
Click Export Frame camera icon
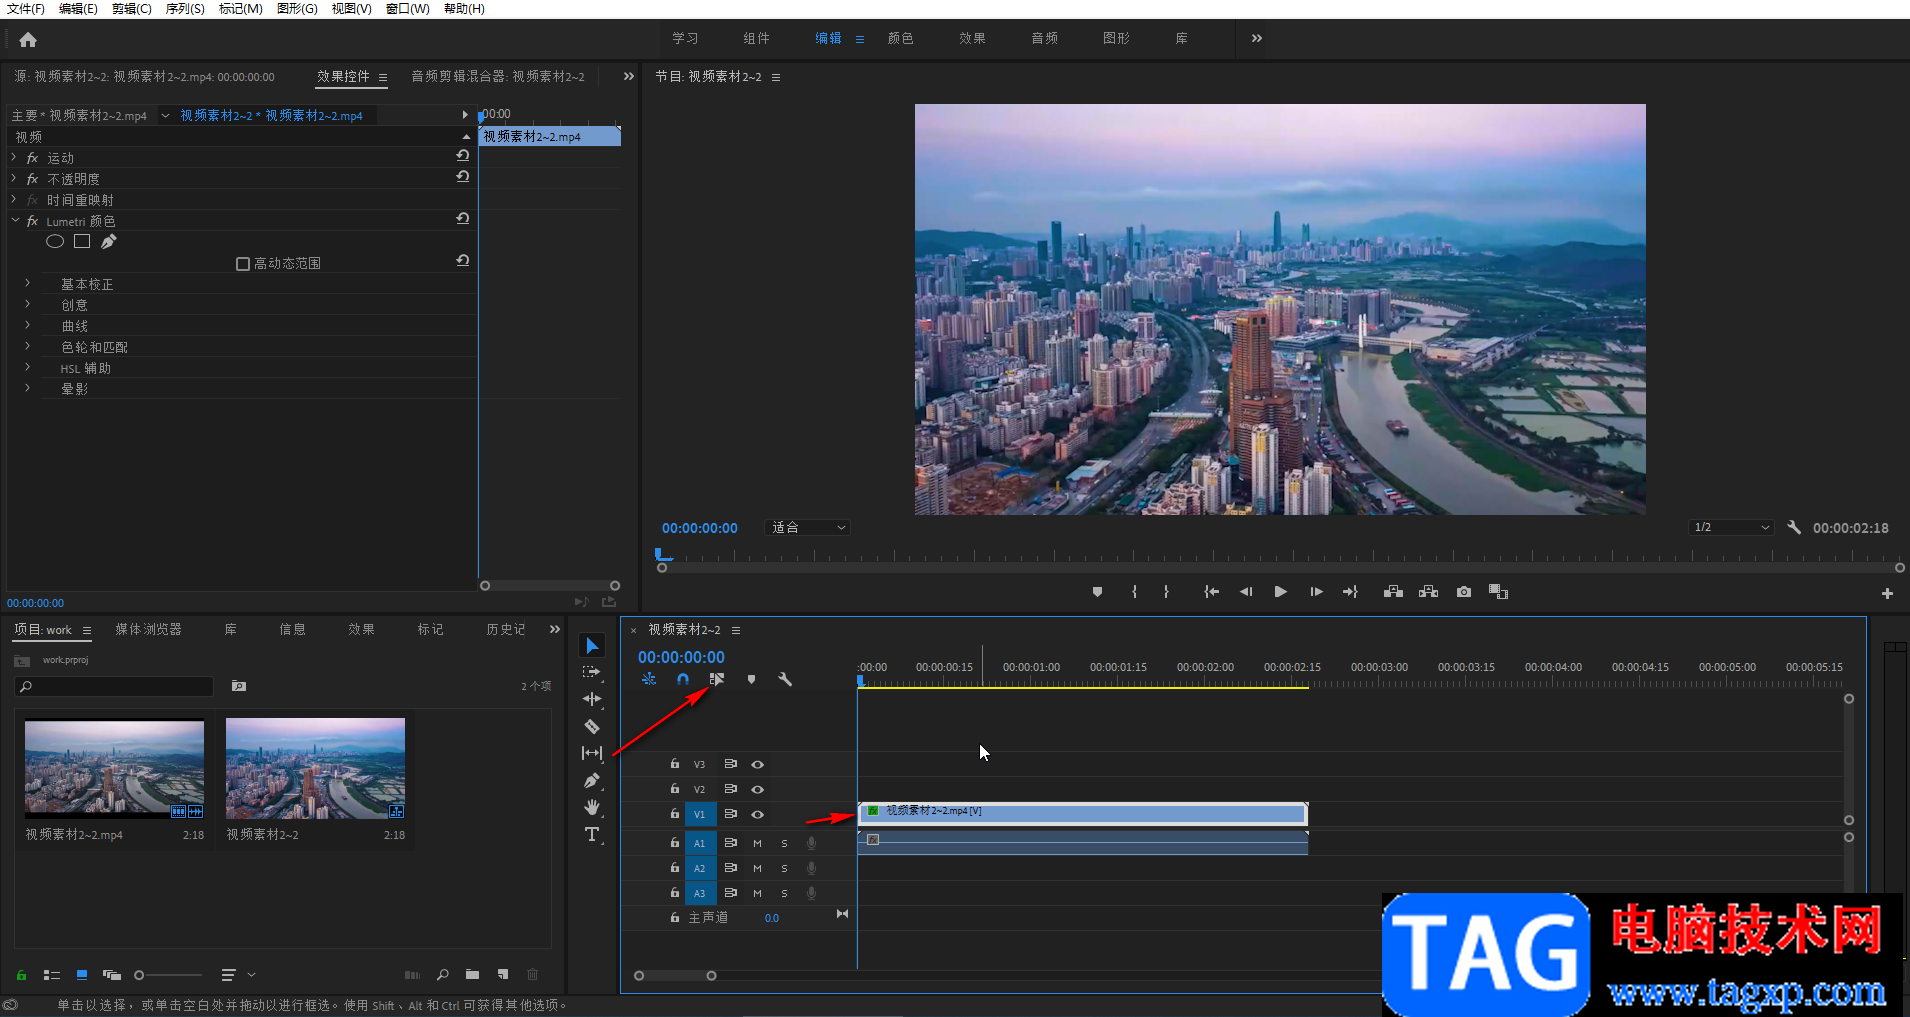[1464, 592]
